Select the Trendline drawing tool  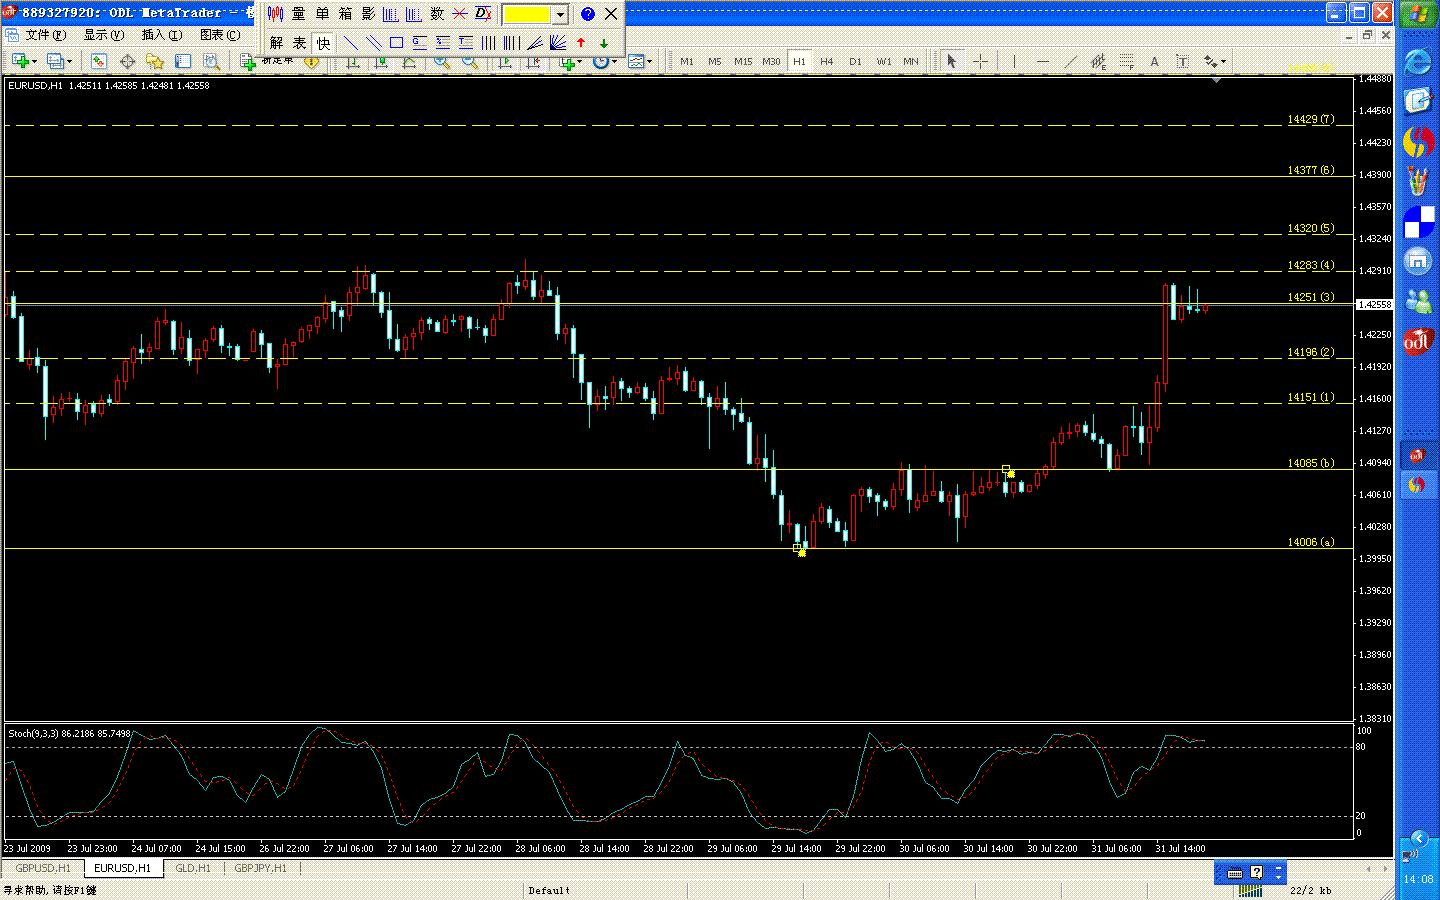coord(1071,61)
